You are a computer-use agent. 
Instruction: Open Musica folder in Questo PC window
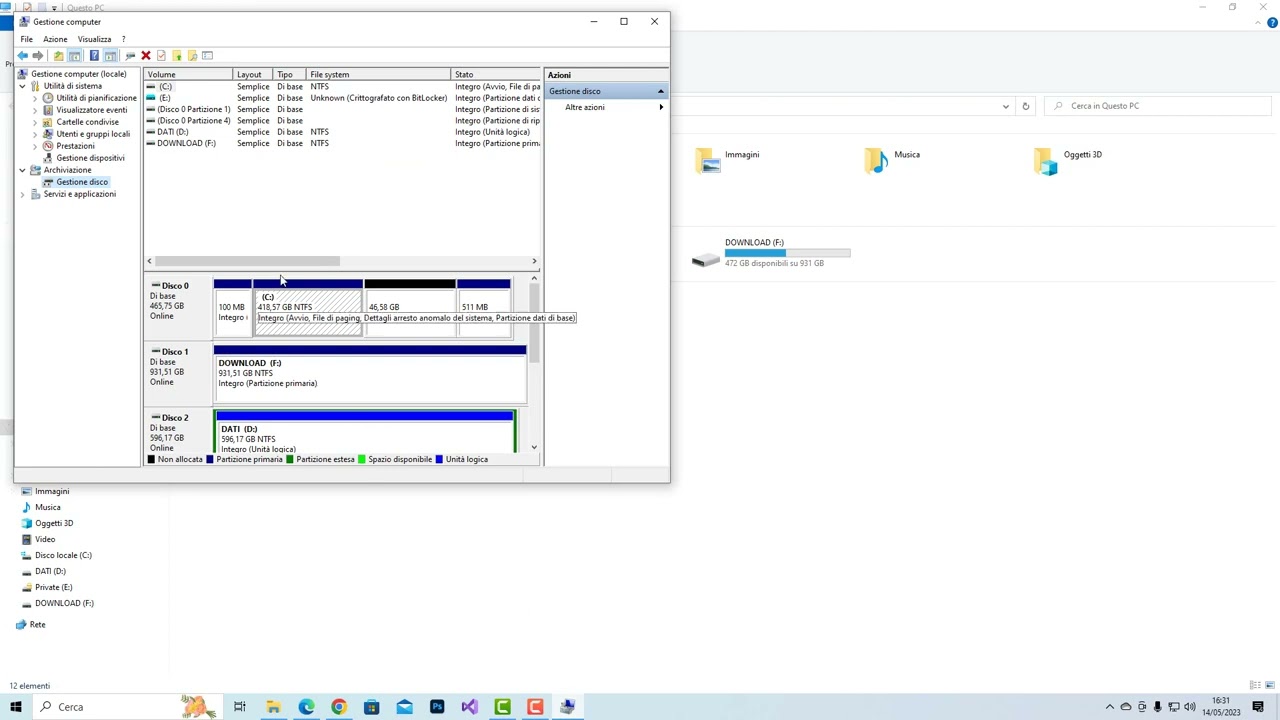(x=893, y=160)
